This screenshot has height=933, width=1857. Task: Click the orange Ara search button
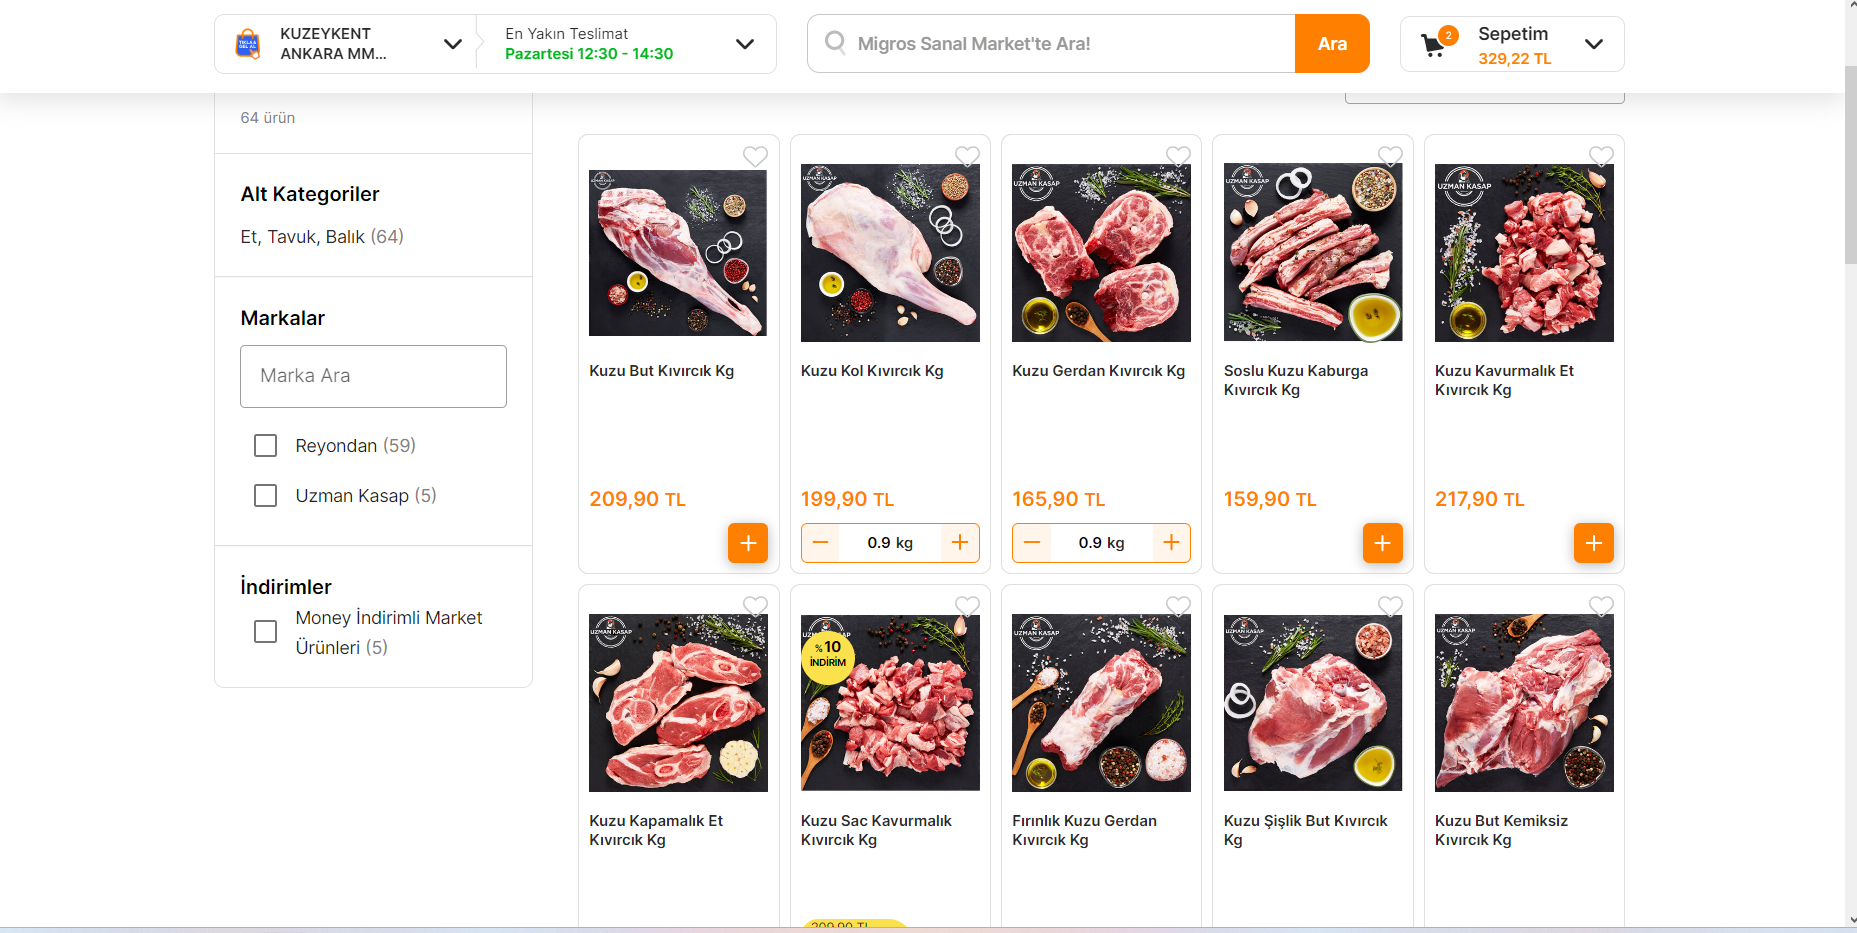tap(1332, 44)
